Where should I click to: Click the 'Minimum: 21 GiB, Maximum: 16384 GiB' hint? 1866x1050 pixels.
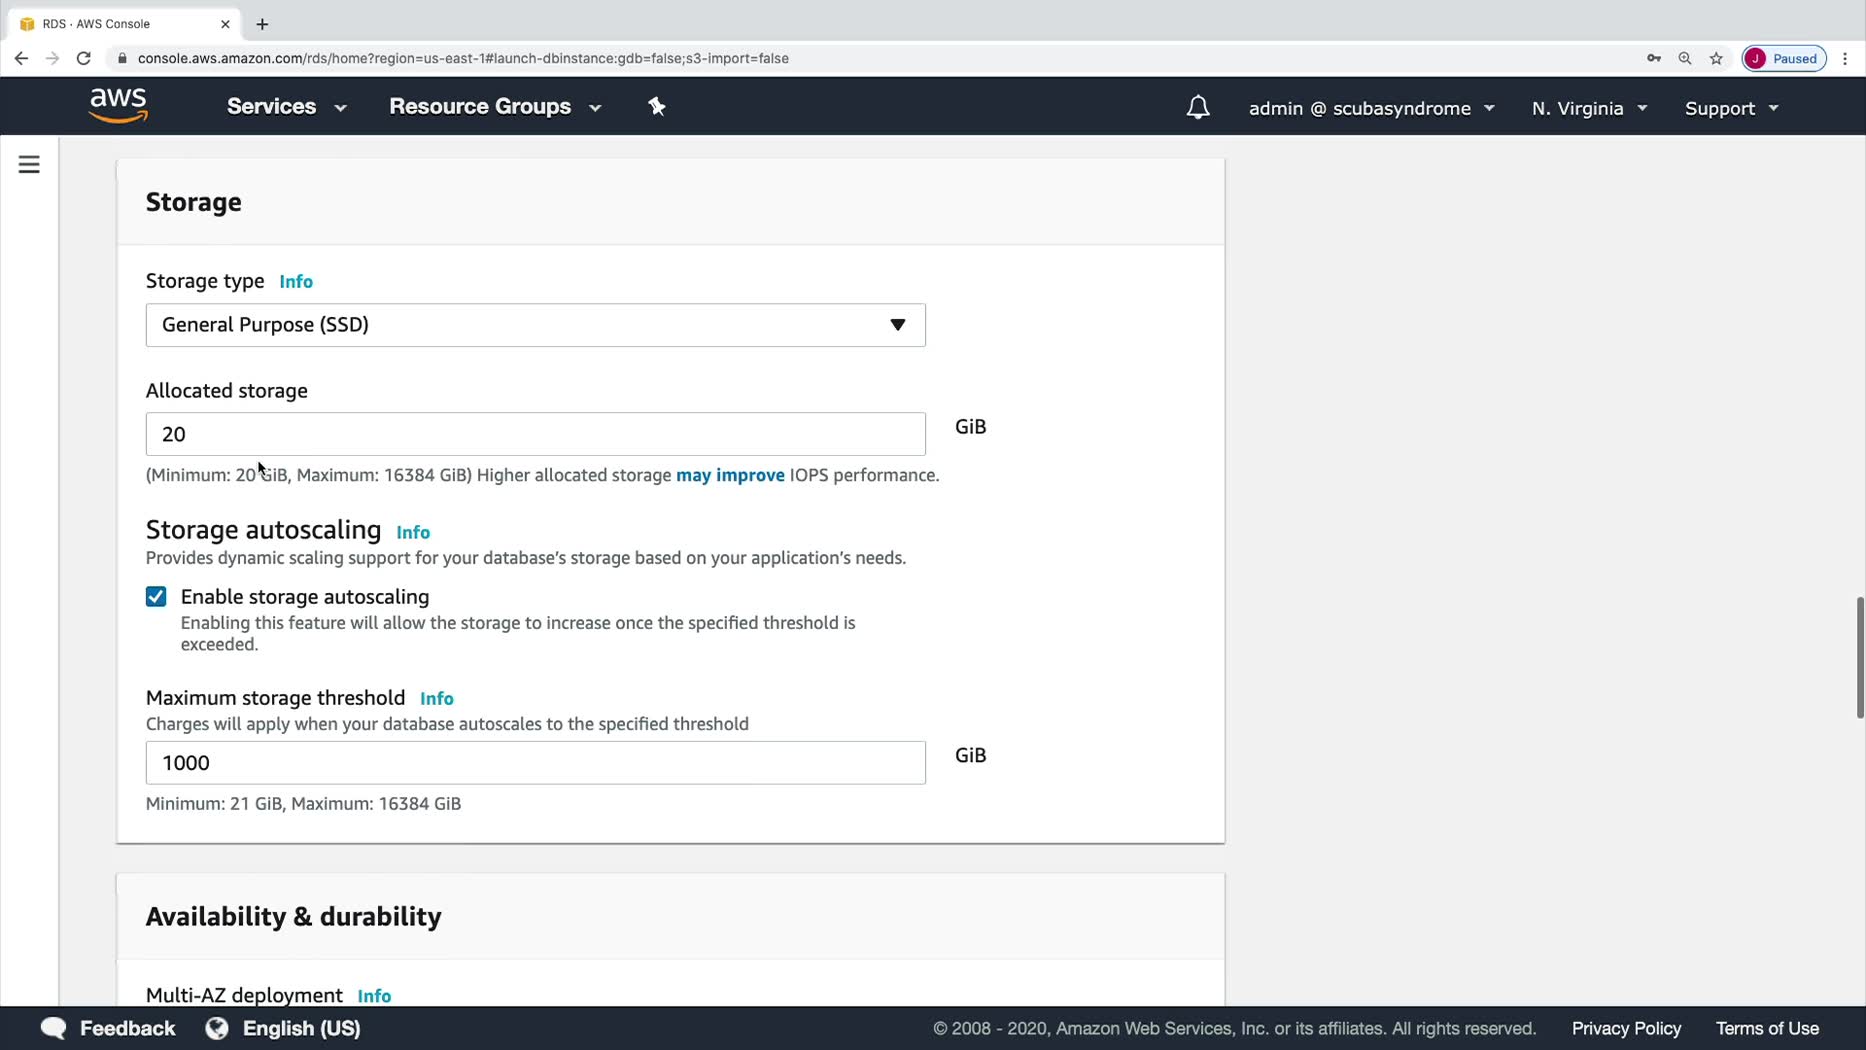[303, 804]
